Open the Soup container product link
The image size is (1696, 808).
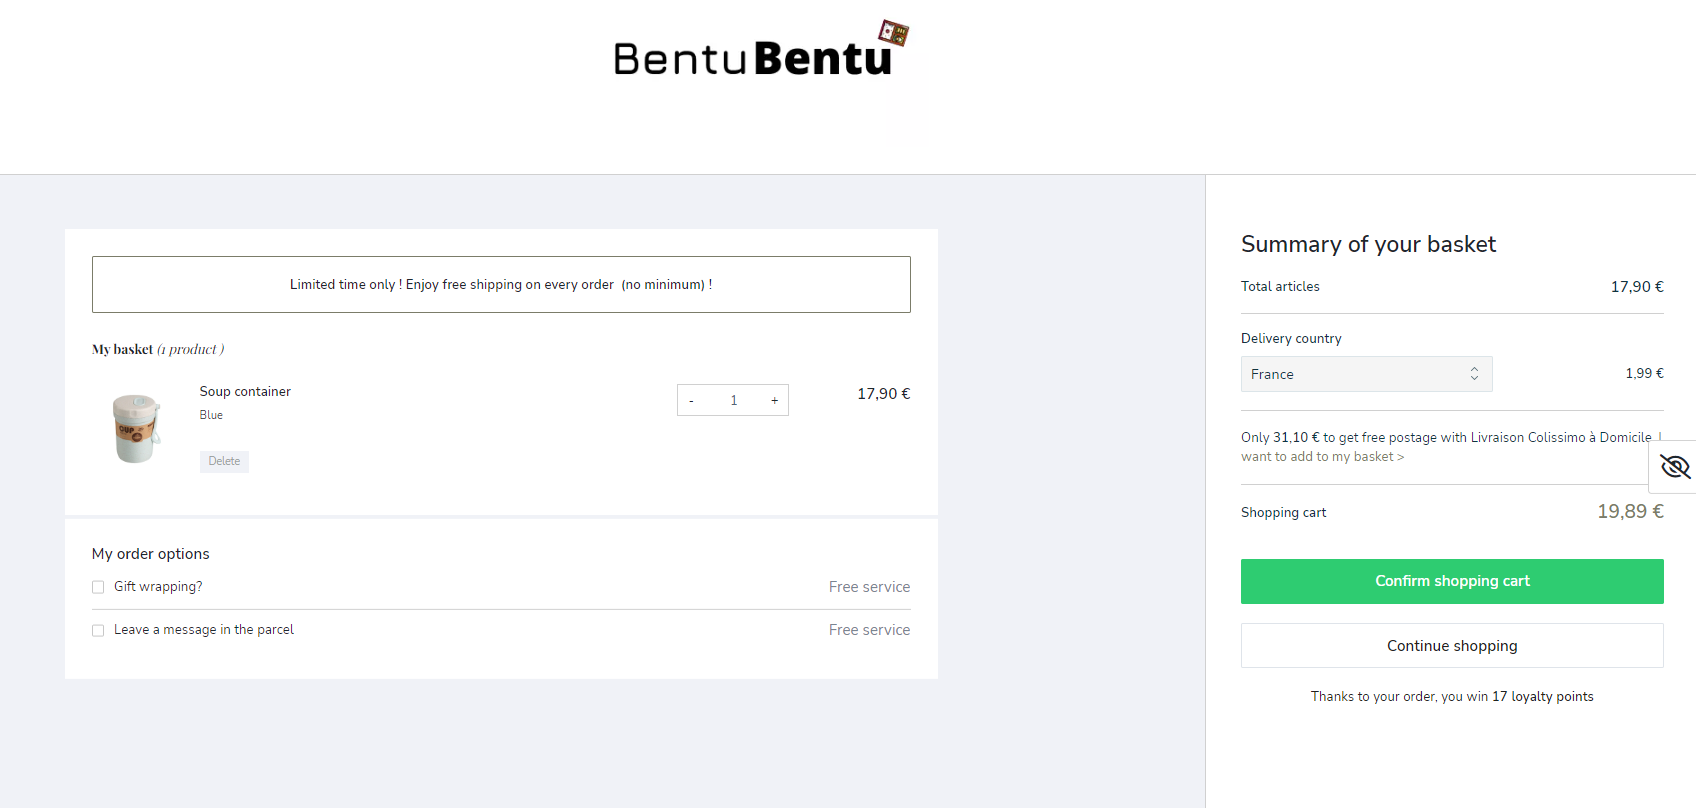point(245,391)
